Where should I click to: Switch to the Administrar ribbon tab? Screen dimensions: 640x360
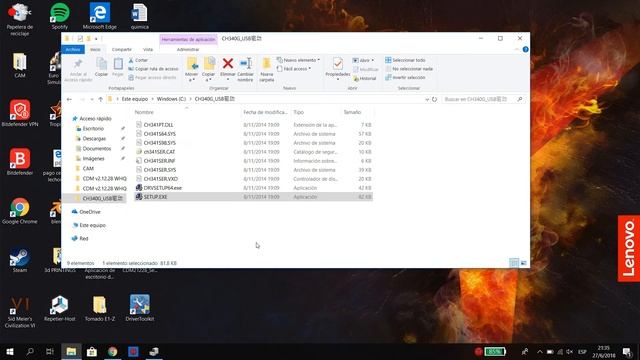coord(188,49)
